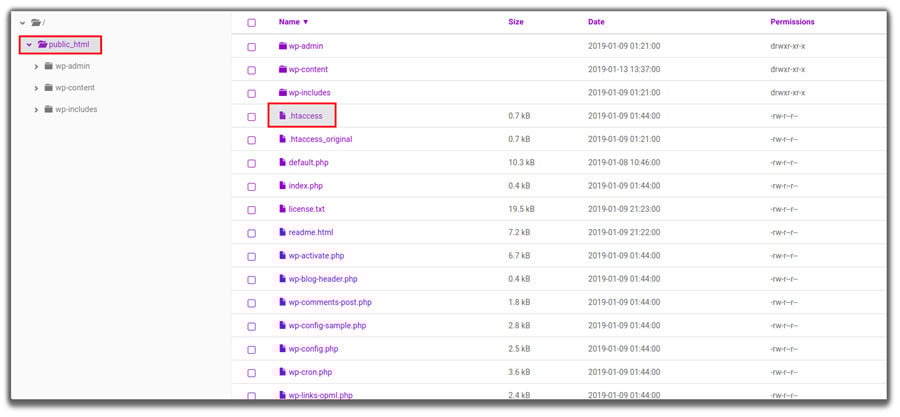
Task: Select the wp-includes folder row name
Action: [x=309, y=93]
